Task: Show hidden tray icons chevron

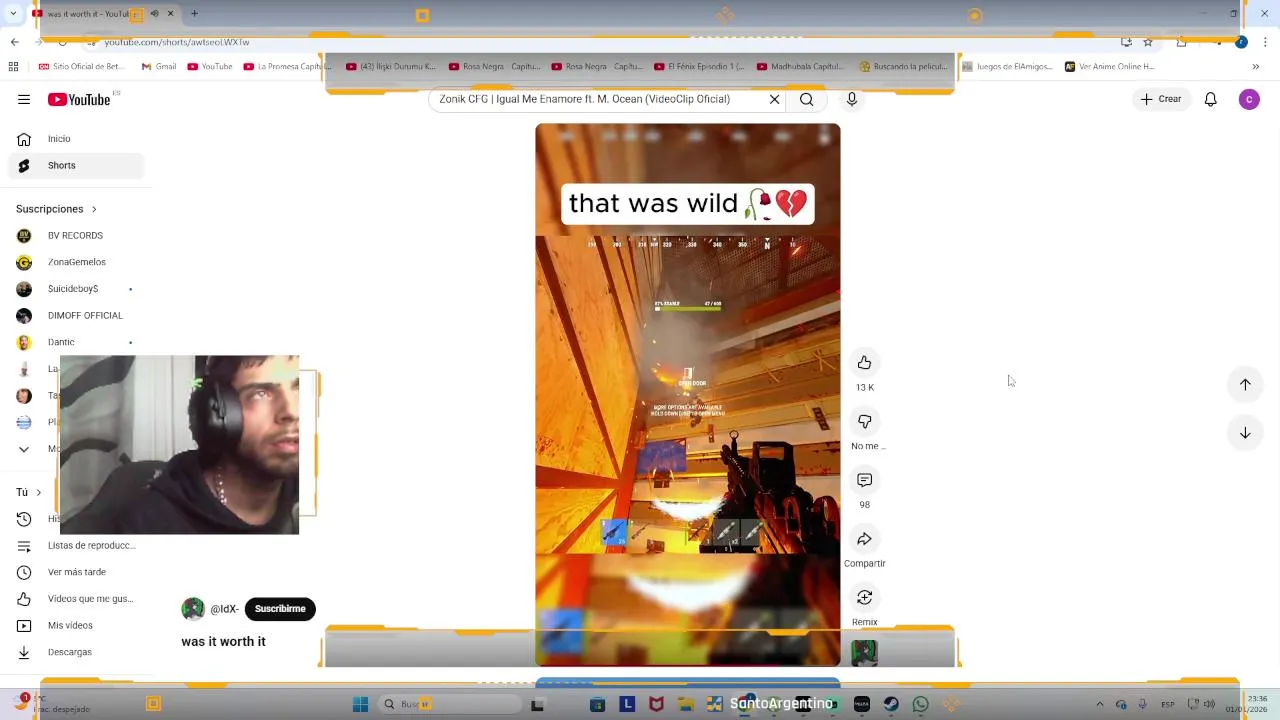Action: (x=1100, y=704)
